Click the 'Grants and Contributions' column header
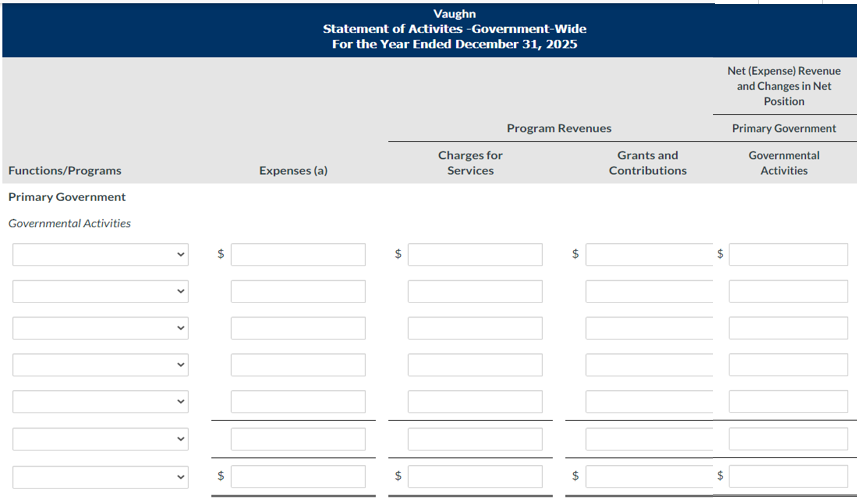This screenshot has height=498, width=857. point(648,163)
